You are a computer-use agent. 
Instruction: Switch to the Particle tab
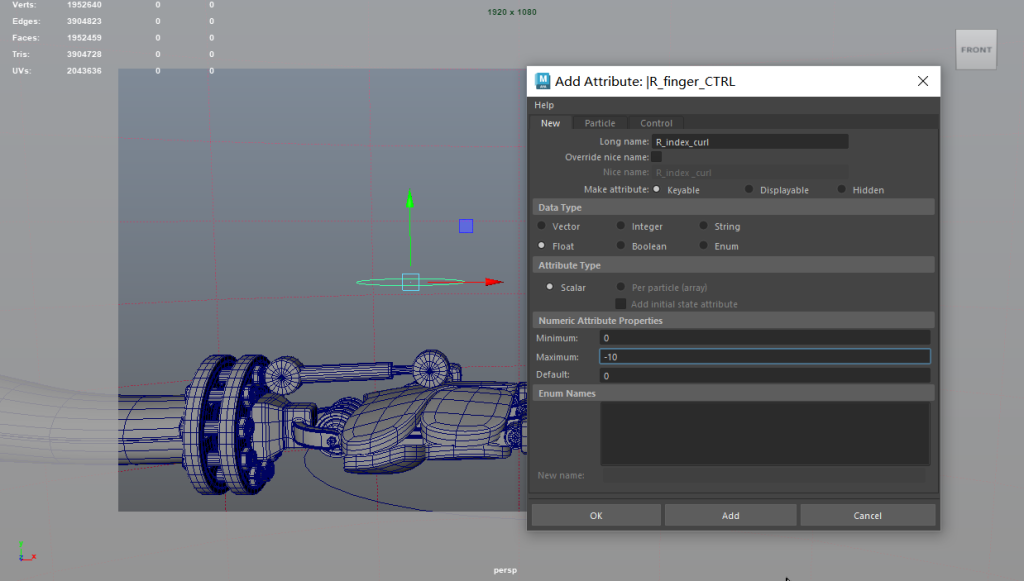tap(600, 123)
